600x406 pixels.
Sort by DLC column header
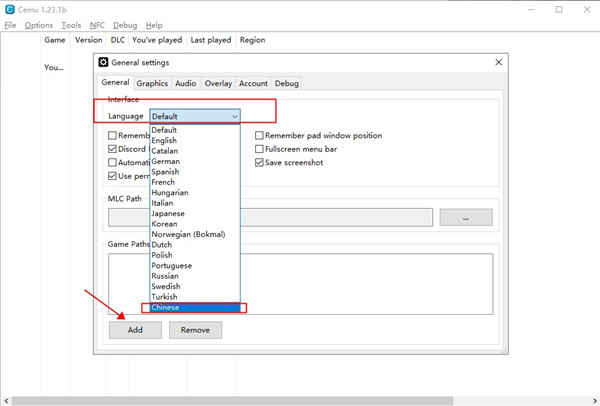(x=117, y=40)
